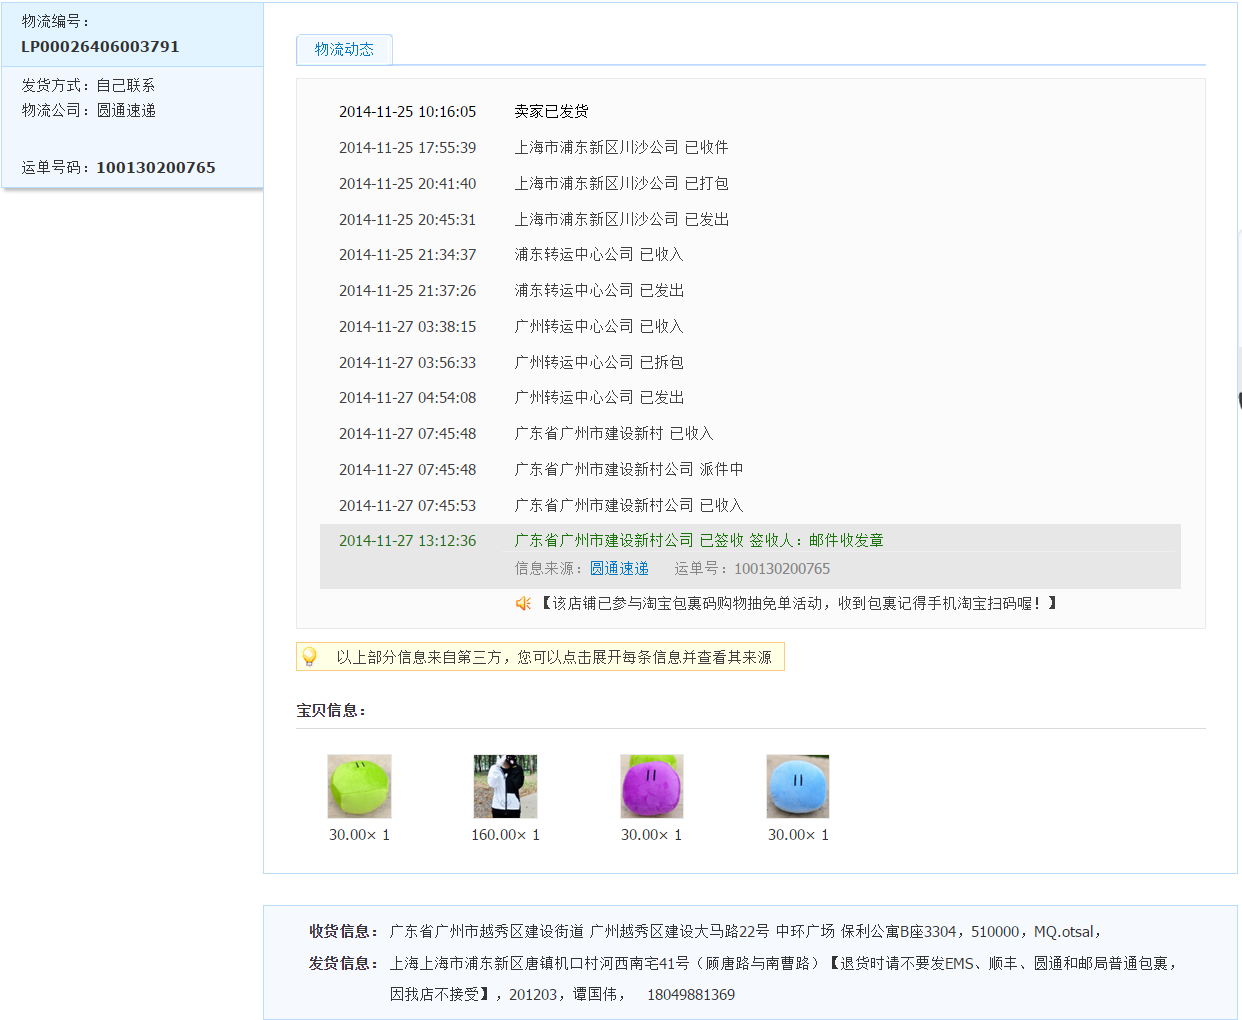Expand the 川沙公司 已收件 tracking entry
Viewport: 1242px width, 1020px height.
tap(621, 147)
